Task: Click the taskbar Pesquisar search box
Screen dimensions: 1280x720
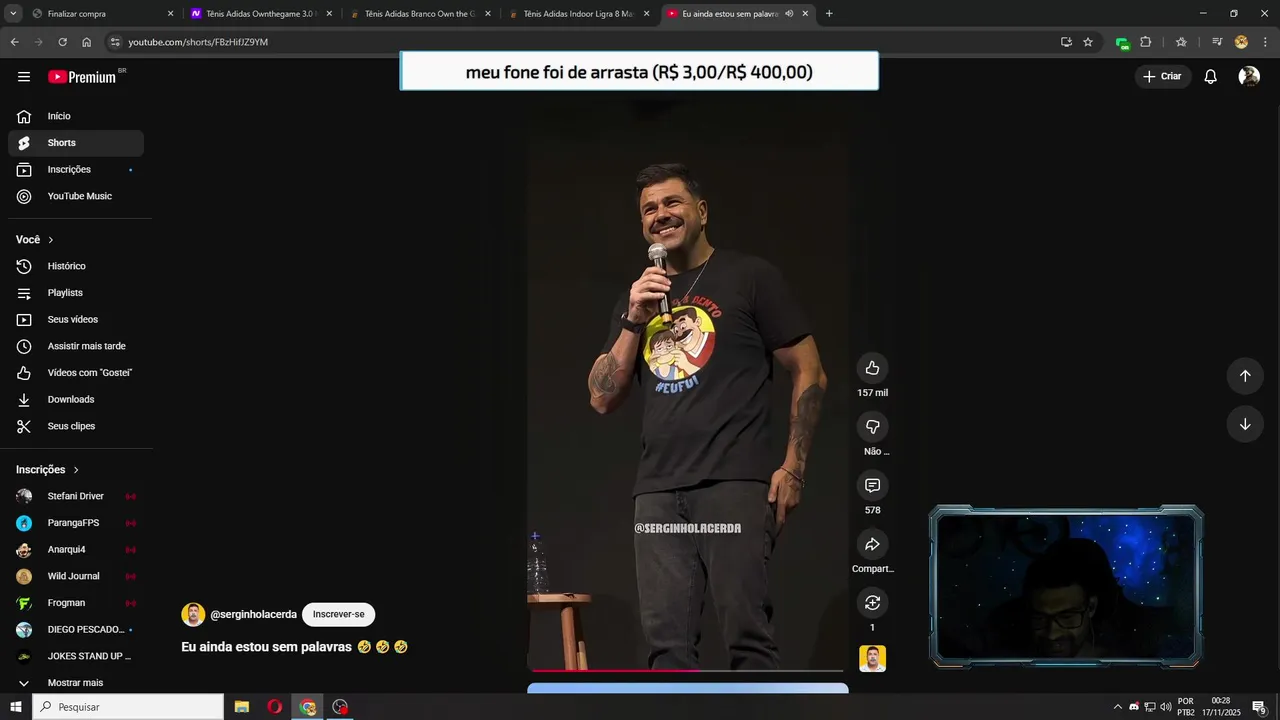Action: tap(128, 707)
